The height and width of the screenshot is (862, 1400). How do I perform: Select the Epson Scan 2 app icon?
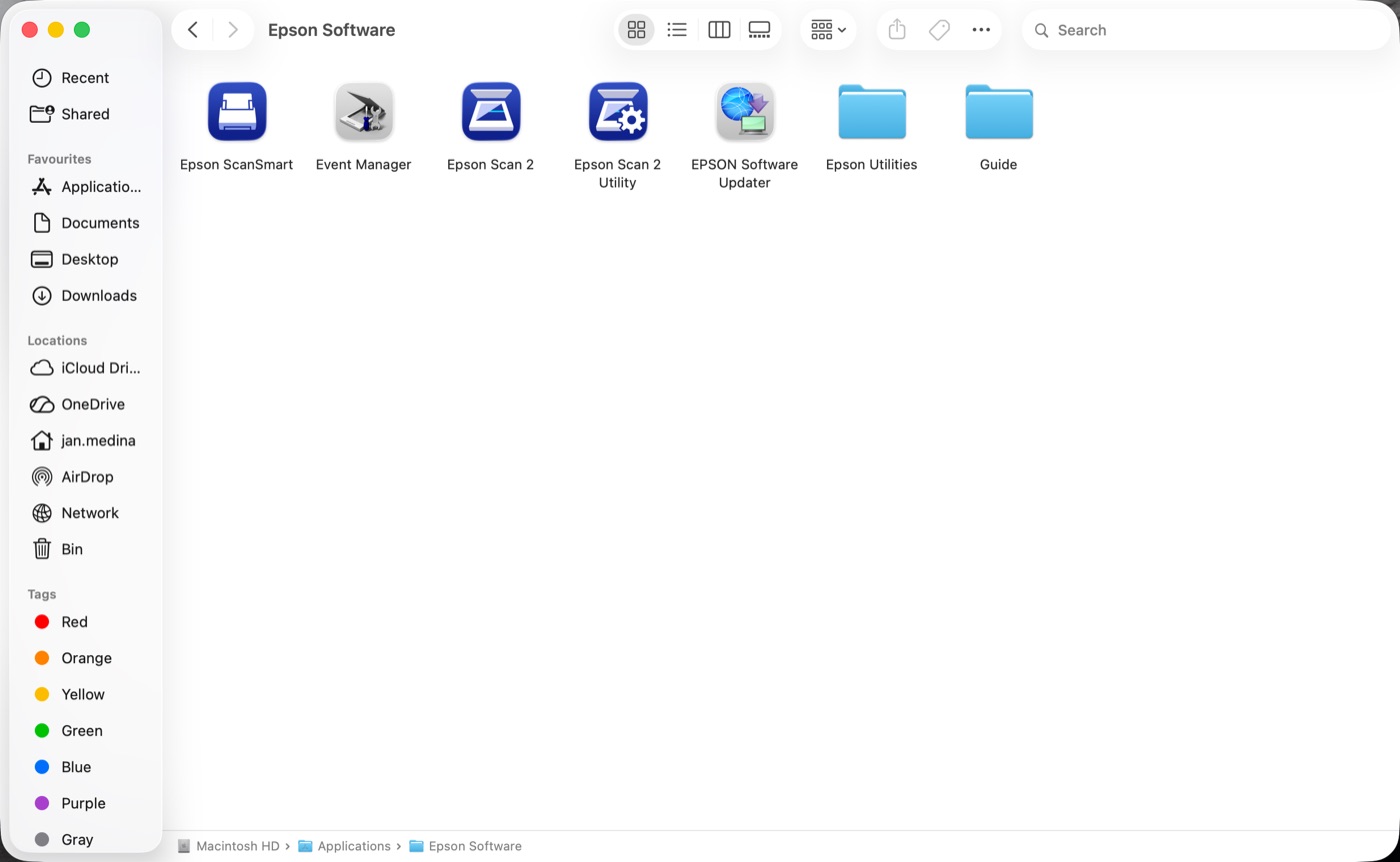coord(491,111)
